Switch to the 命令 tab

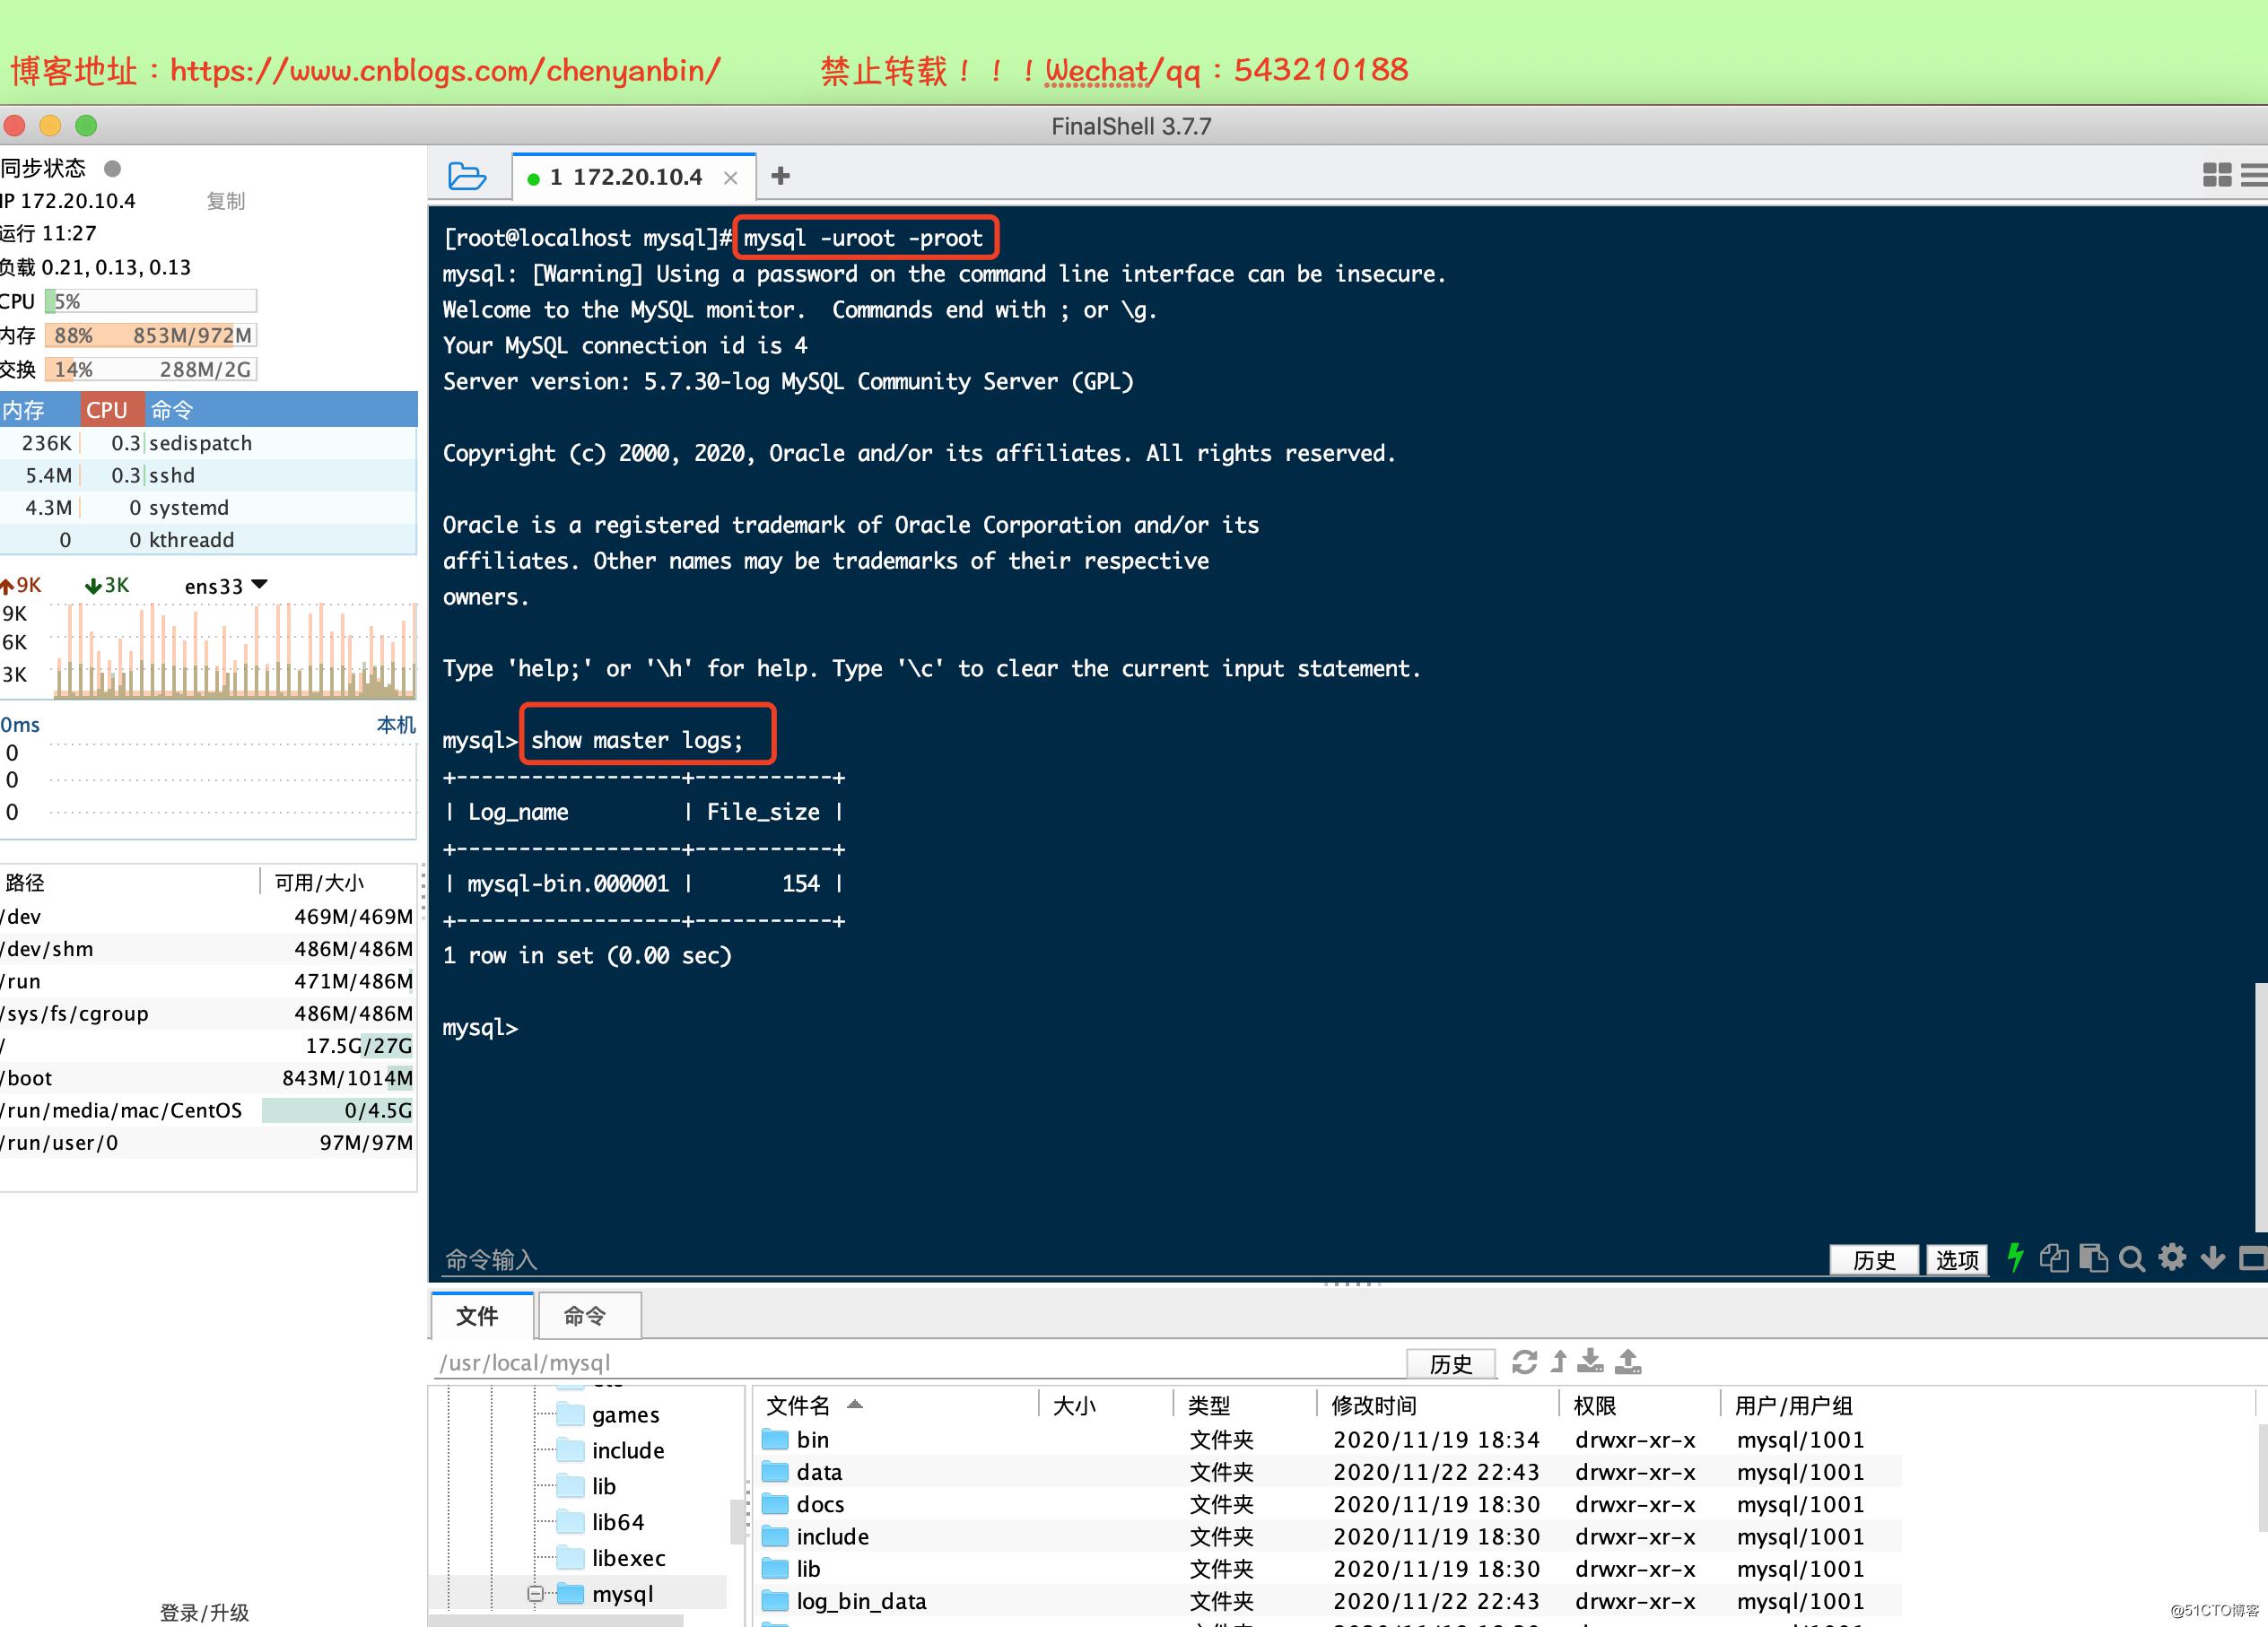pos(589,1316)
